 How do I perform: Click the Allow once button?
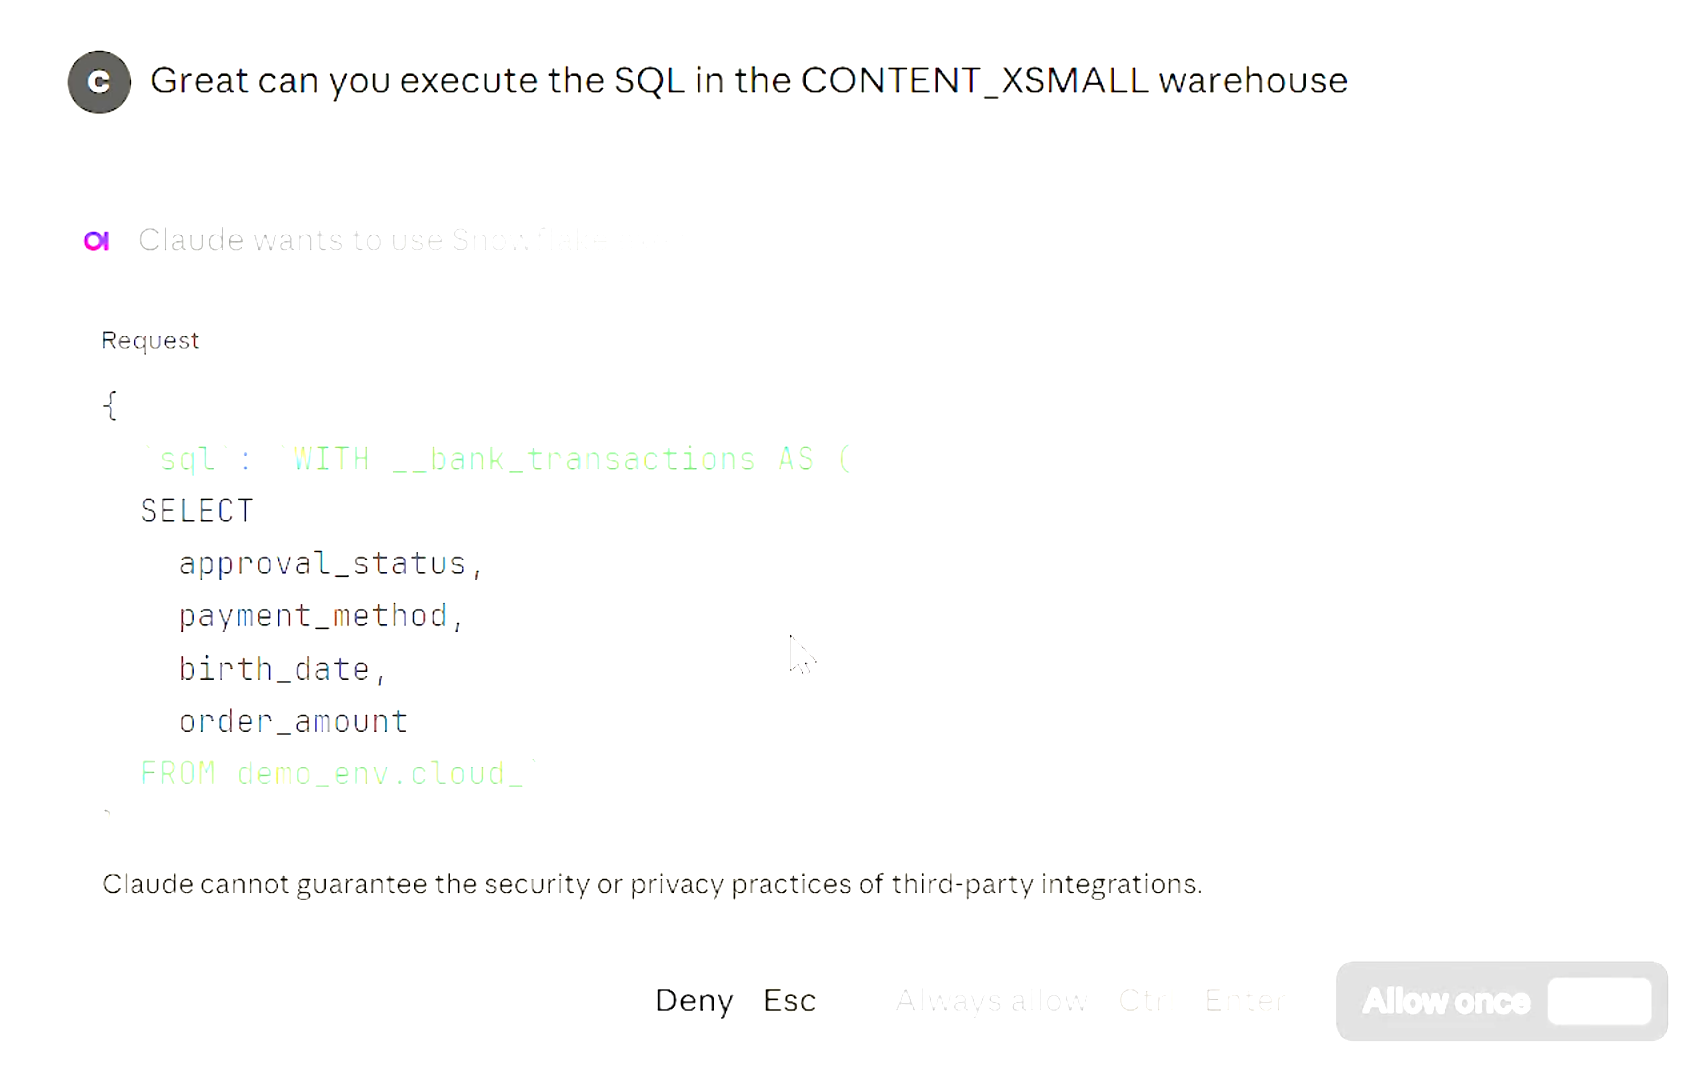pyautogui.click(x=1445, y=1001)
